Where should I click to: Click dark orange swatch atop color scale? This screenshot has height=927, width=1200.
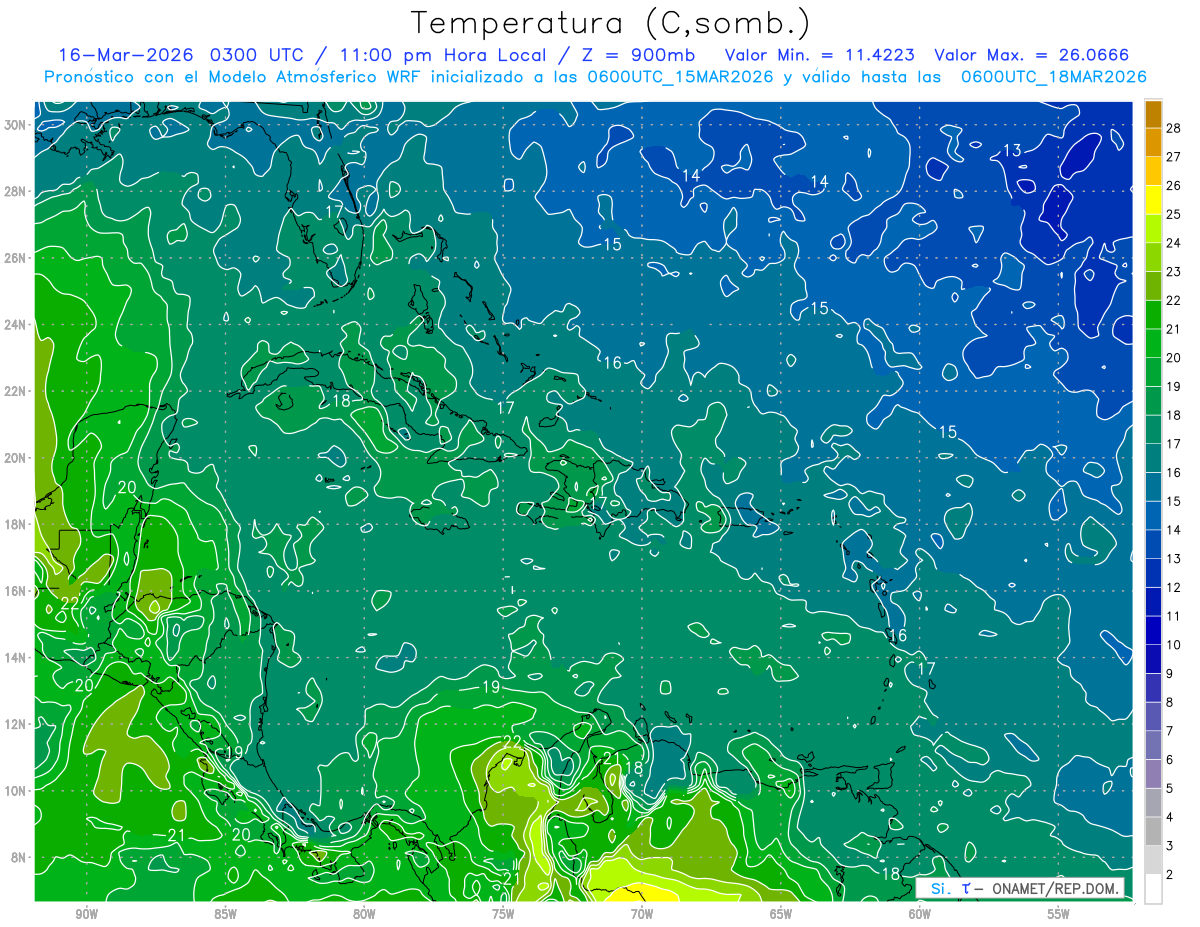(x=1153, y=113)
